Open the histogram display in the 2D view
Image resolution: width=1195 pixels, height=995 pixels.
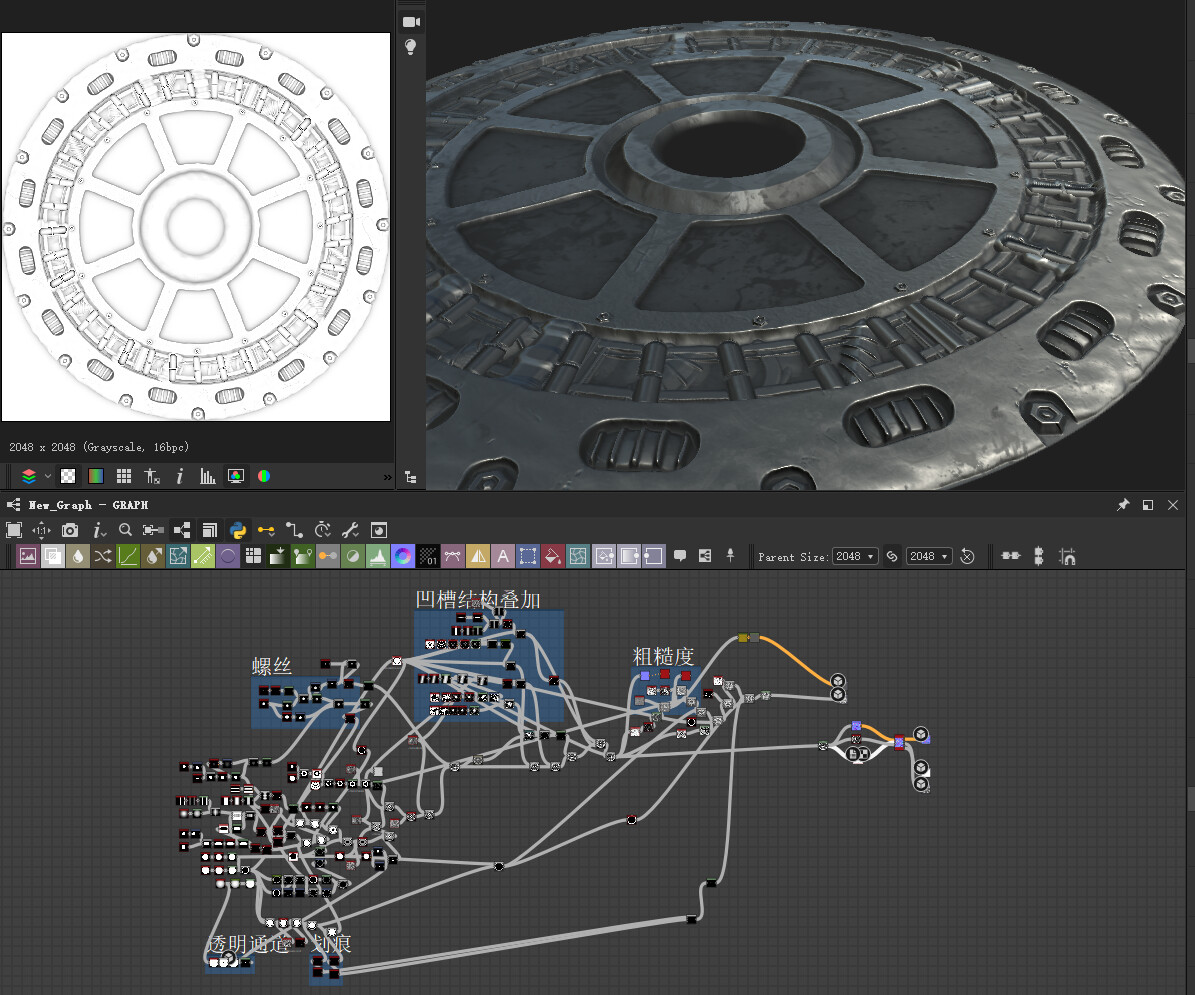207,476
